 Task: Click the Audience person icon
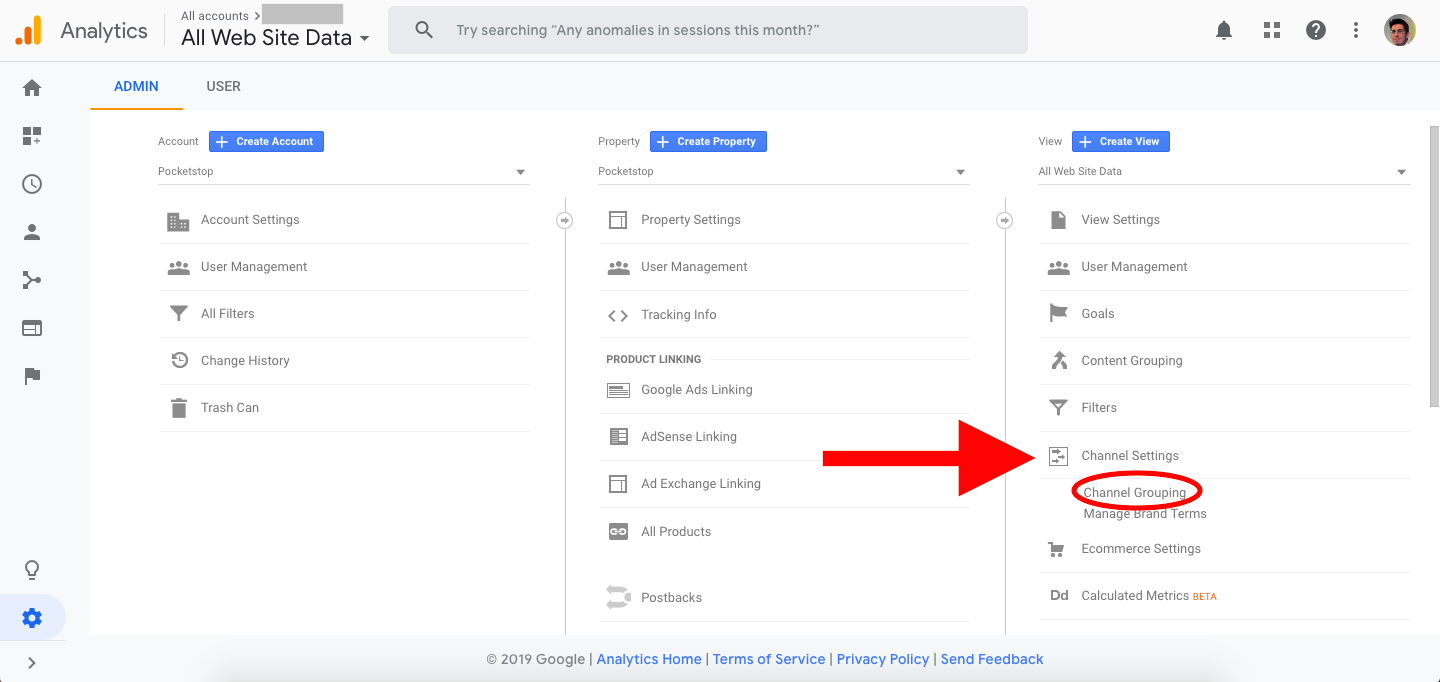click(x=31, y=232)
